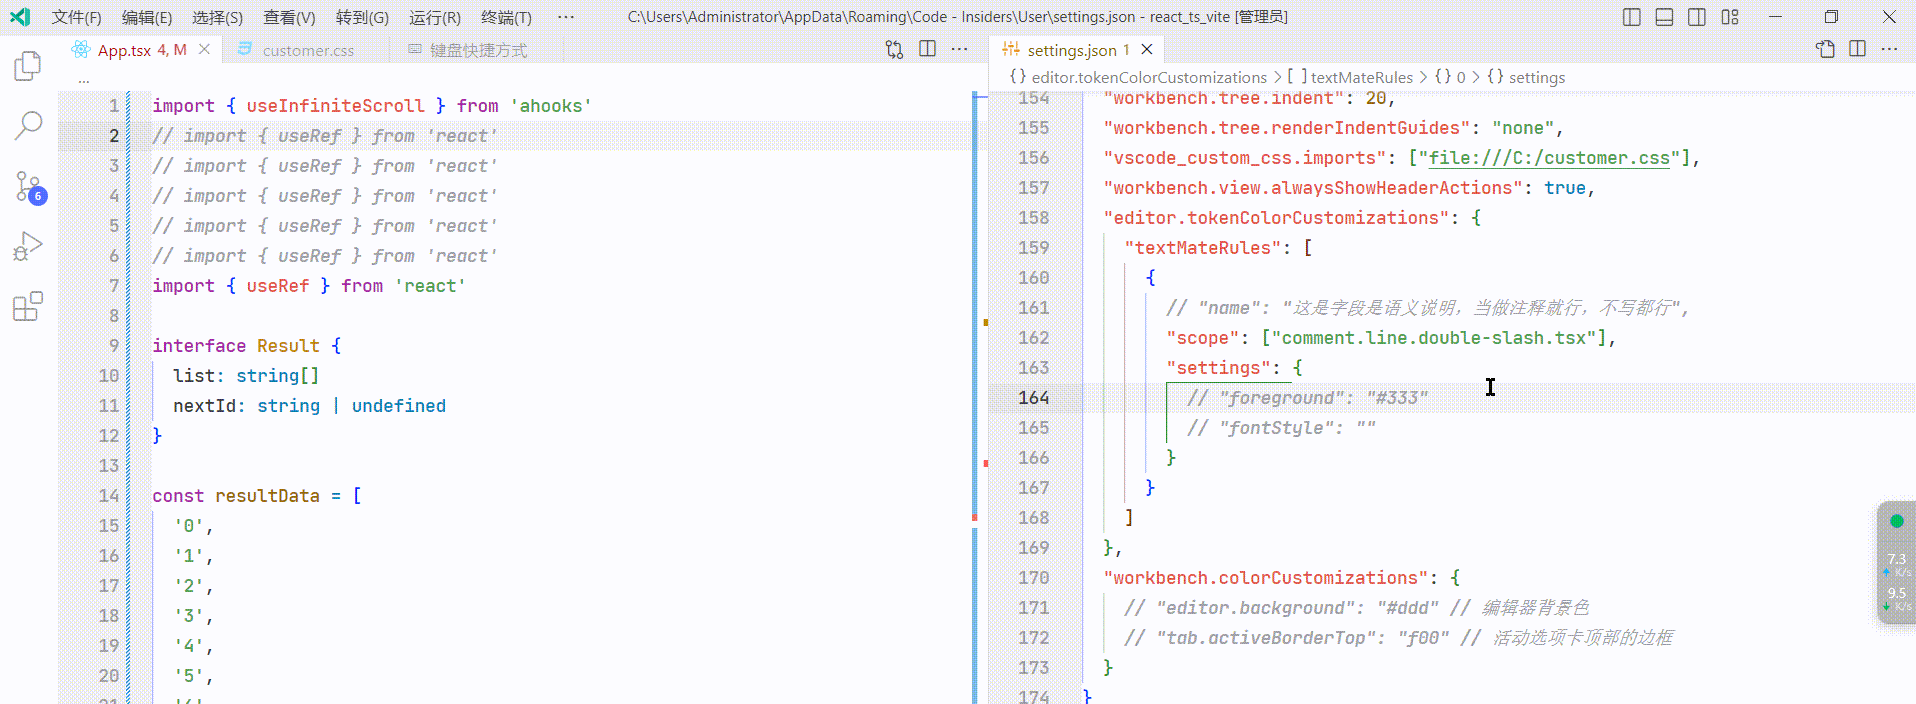Switch to the customer.css tab
Screen dimensions: 1916x704
(x=308, y=50)
